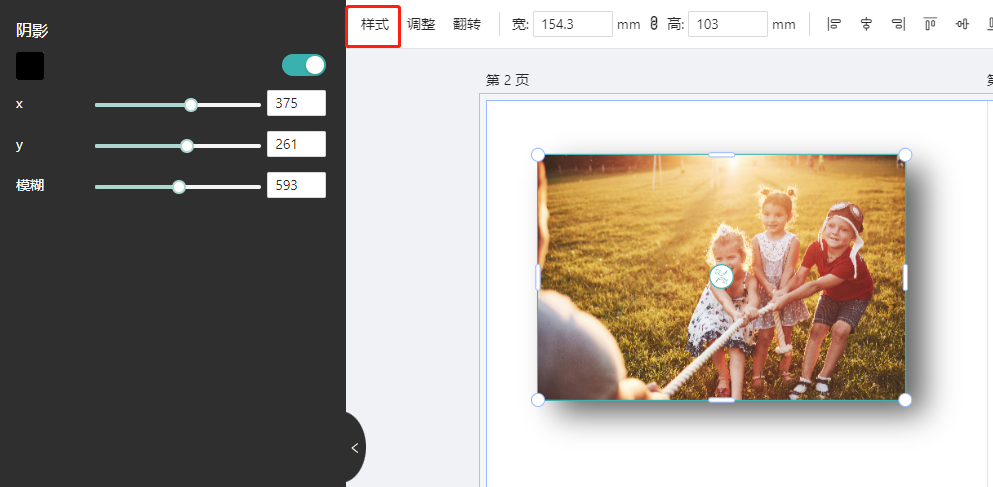Click the top-right resize handle of photo
Screen dimensions: 993x487
(905, 155)
